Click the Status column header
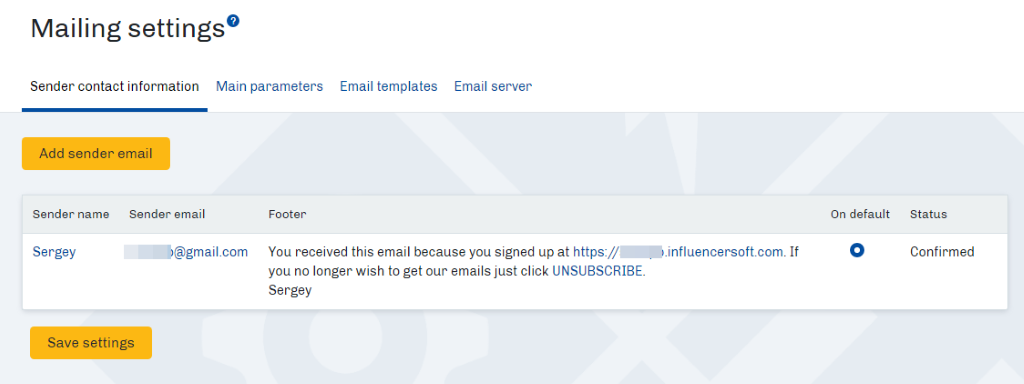The image size is (1024, 384). click(928, 214)
